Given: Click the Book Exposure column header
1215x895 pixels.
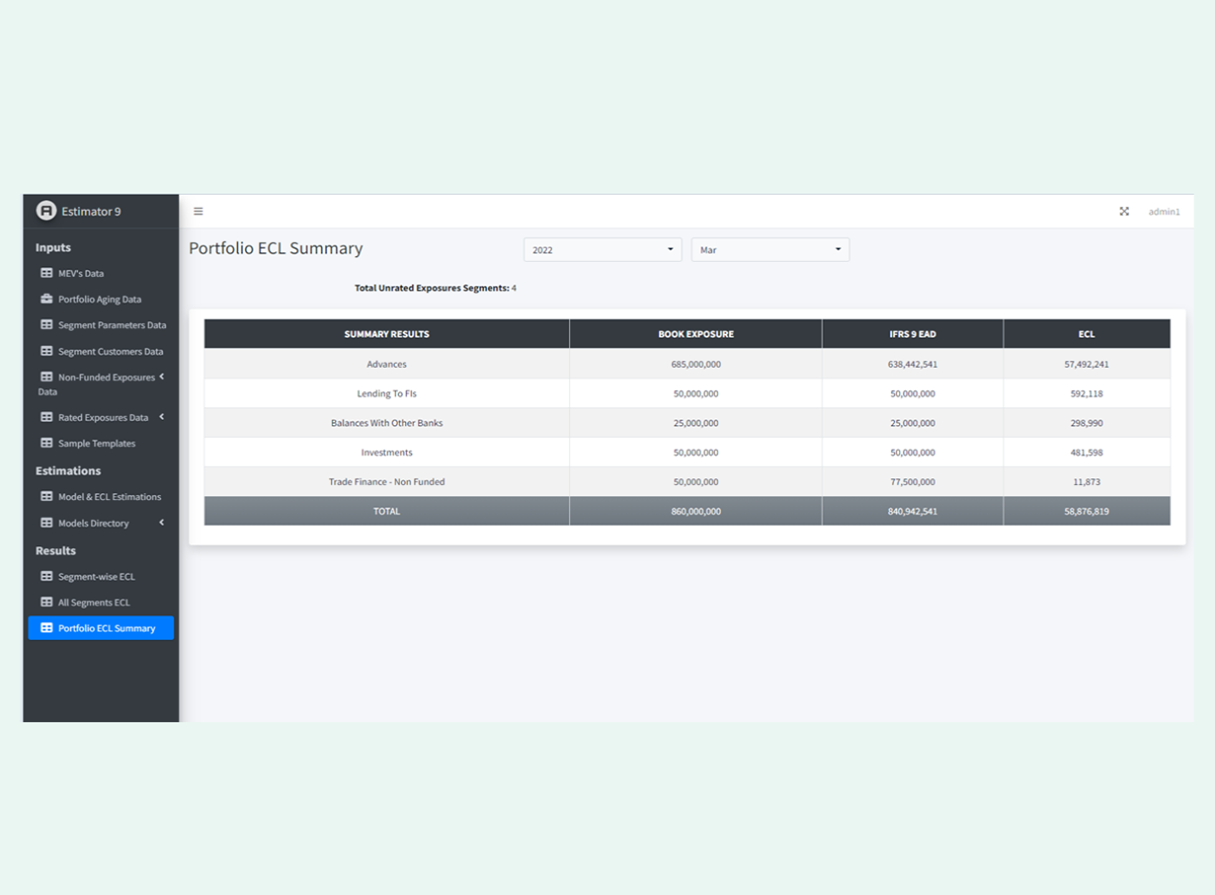Looking at the screenshot, I should click(x=695, y=334).
